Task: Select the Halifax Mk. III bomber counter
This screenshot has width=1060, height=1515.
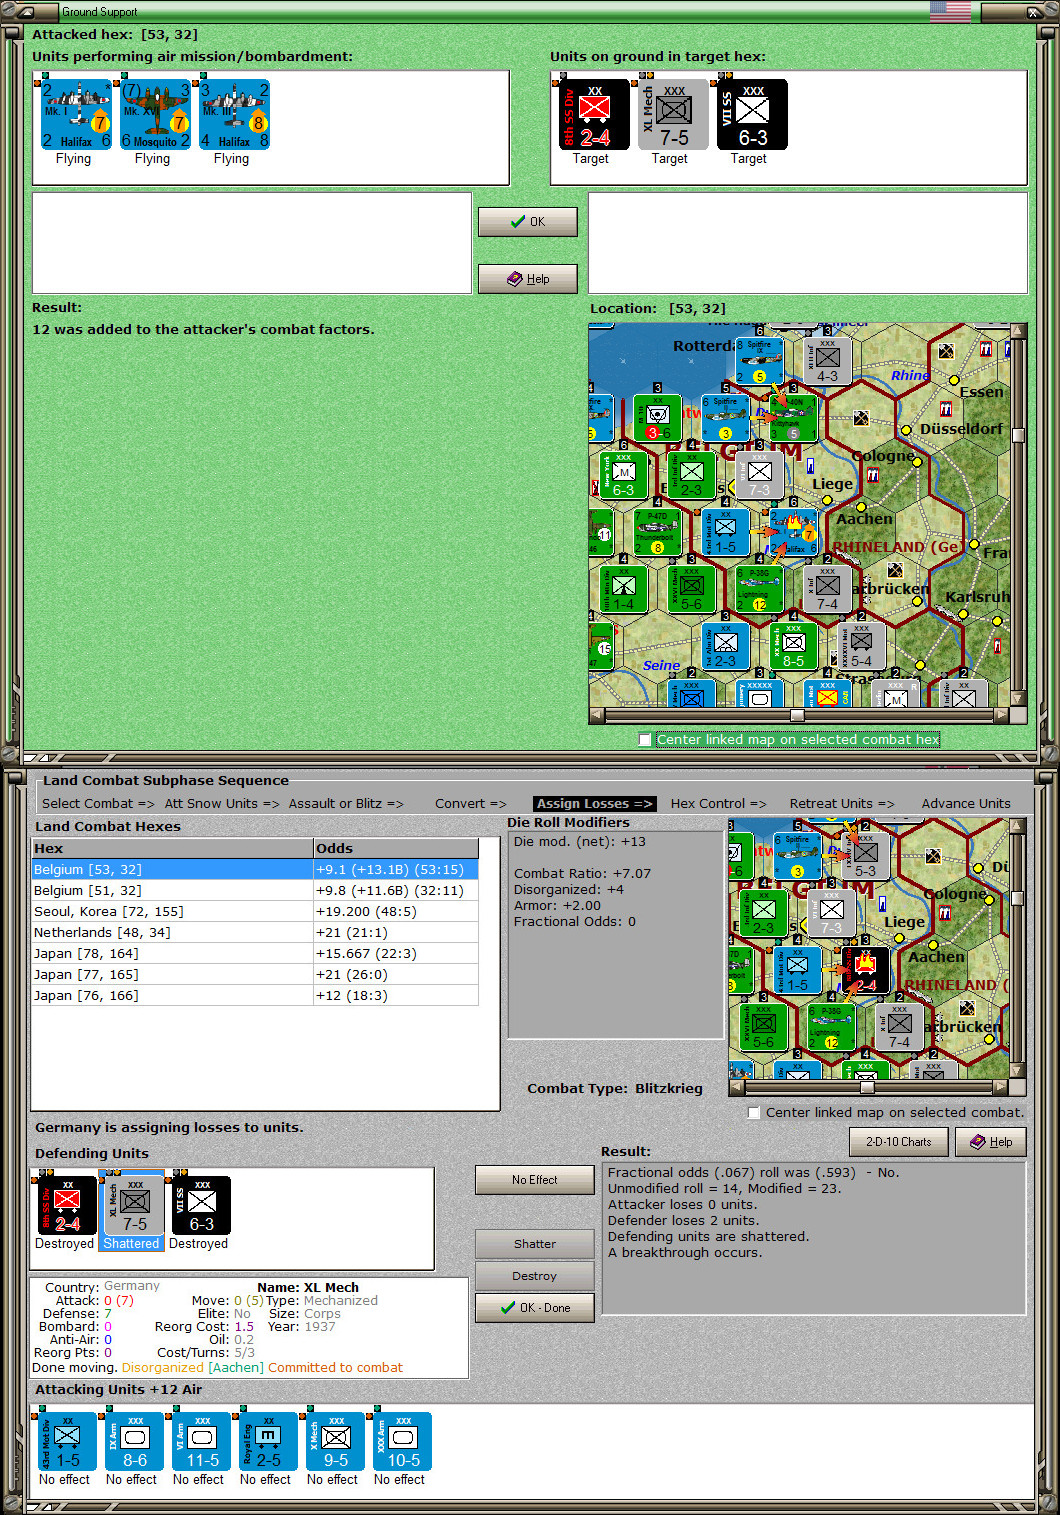Action: [x=234, y=115]
